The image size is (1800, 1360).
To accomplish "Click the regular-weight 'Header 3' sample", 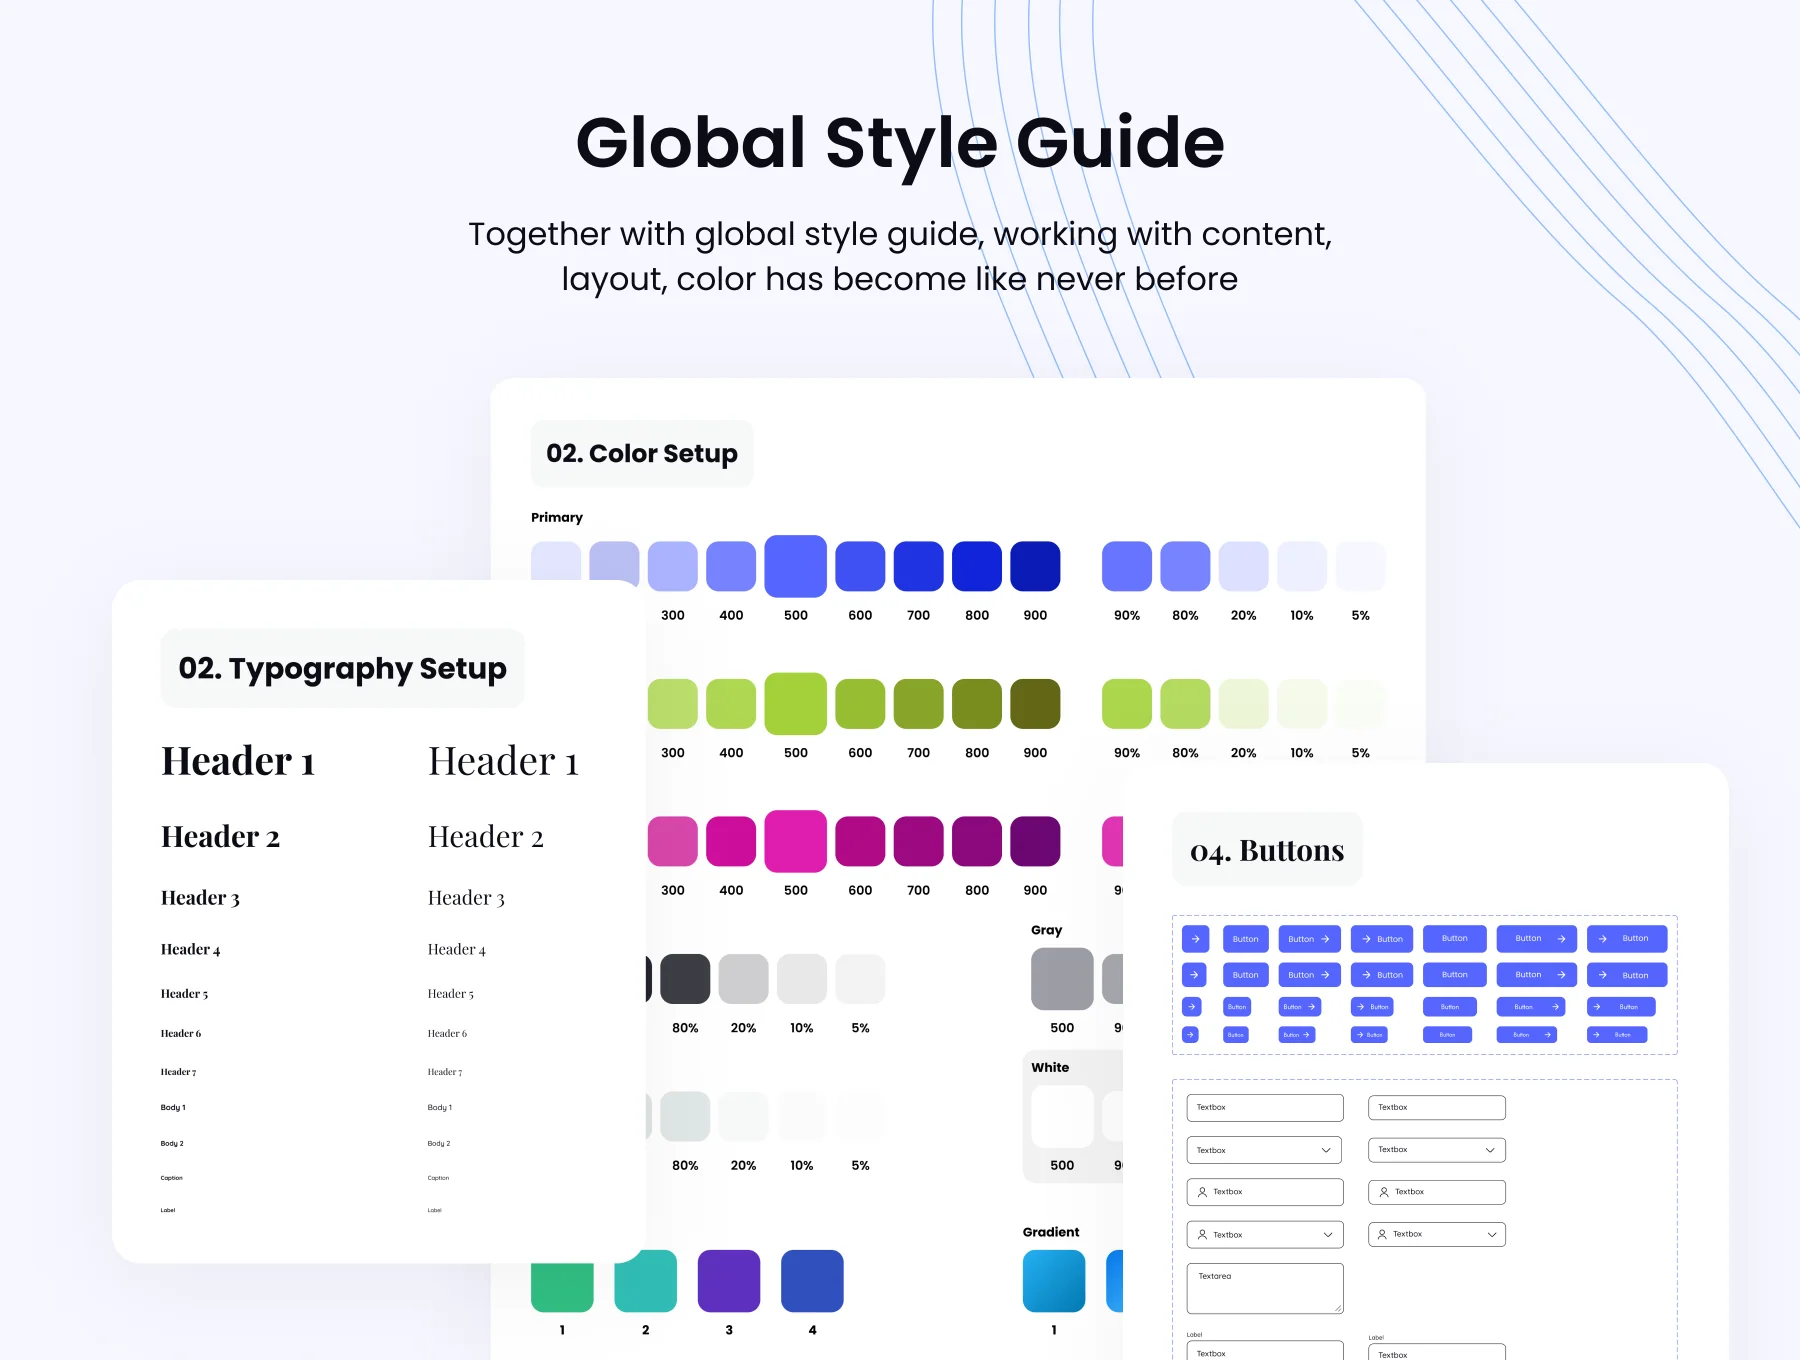I will [x=466, y=898].
